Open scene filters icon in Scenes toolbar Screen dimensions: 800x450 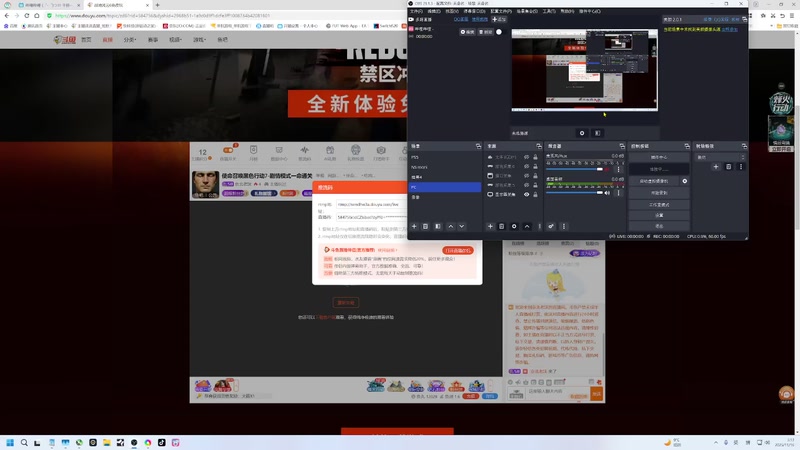click(438, 227)
